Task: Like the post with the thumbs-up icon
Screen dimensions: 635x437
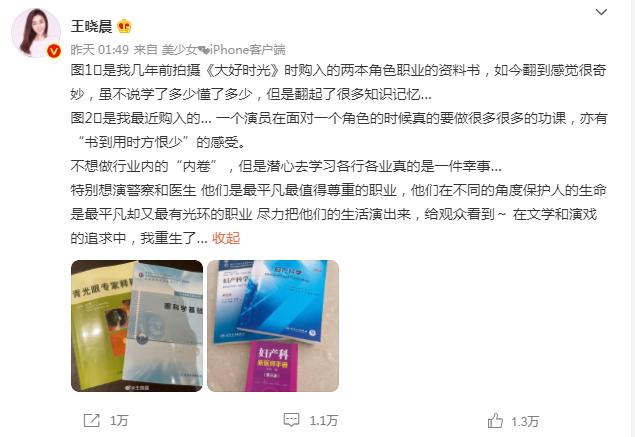Action: point(495,420)
